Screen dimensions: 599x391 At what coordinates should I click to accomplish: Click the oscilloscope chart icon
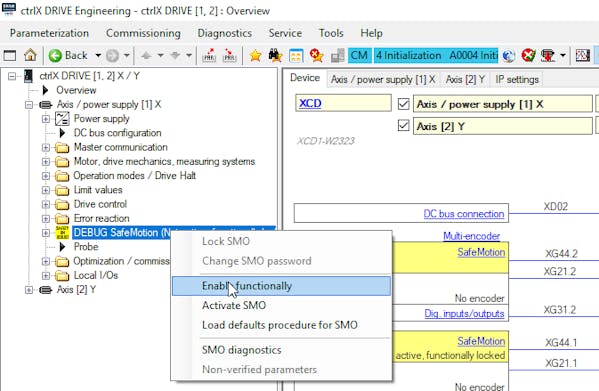click(x=583, y=56)
